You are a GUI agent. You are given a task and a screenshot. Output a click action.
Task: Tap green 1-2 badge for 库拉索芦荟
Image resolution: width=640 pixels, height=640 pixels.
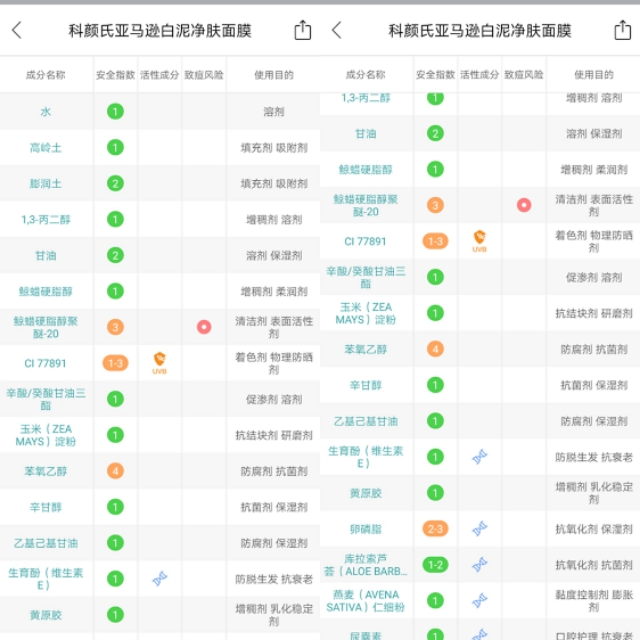coord(435,564)
